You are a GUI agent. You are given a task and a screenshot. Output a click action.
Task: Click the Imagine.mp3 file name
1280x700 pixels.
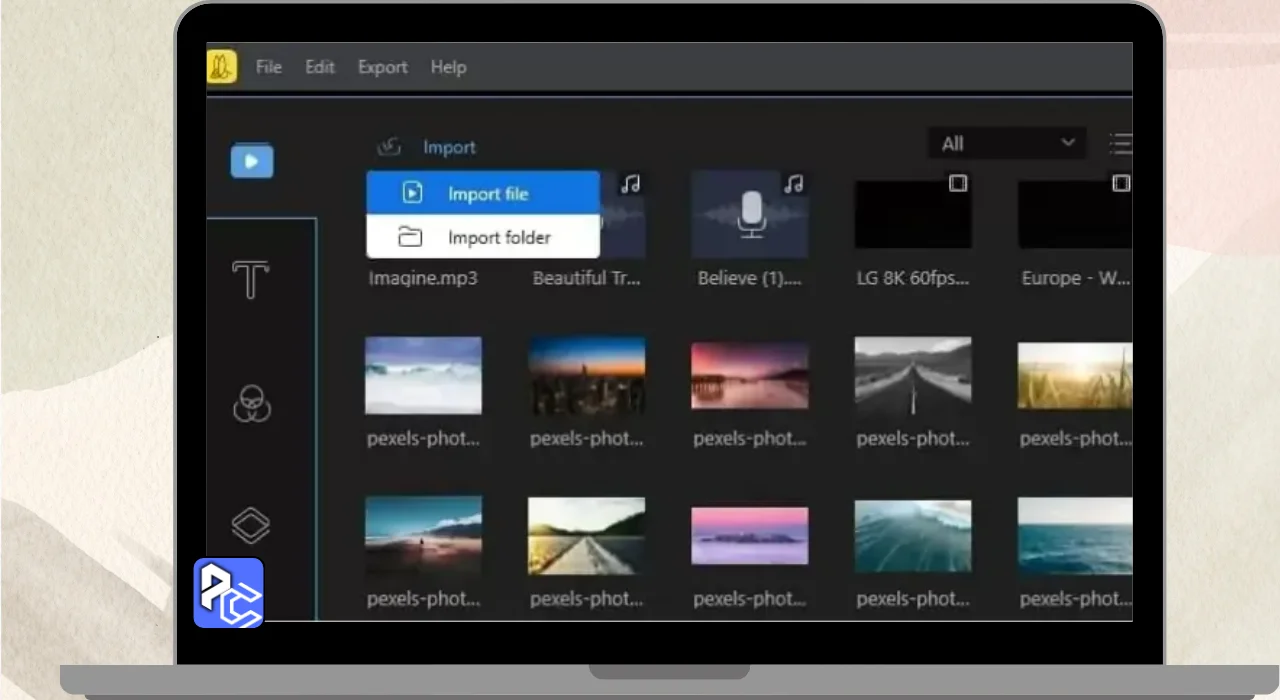(x=423, y=278)
